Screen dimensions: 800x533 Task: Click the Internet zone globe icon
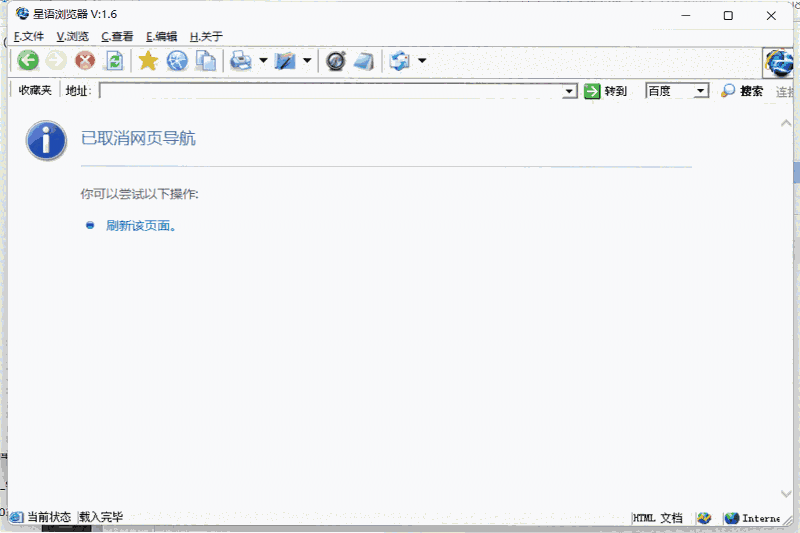coord(732,518)
